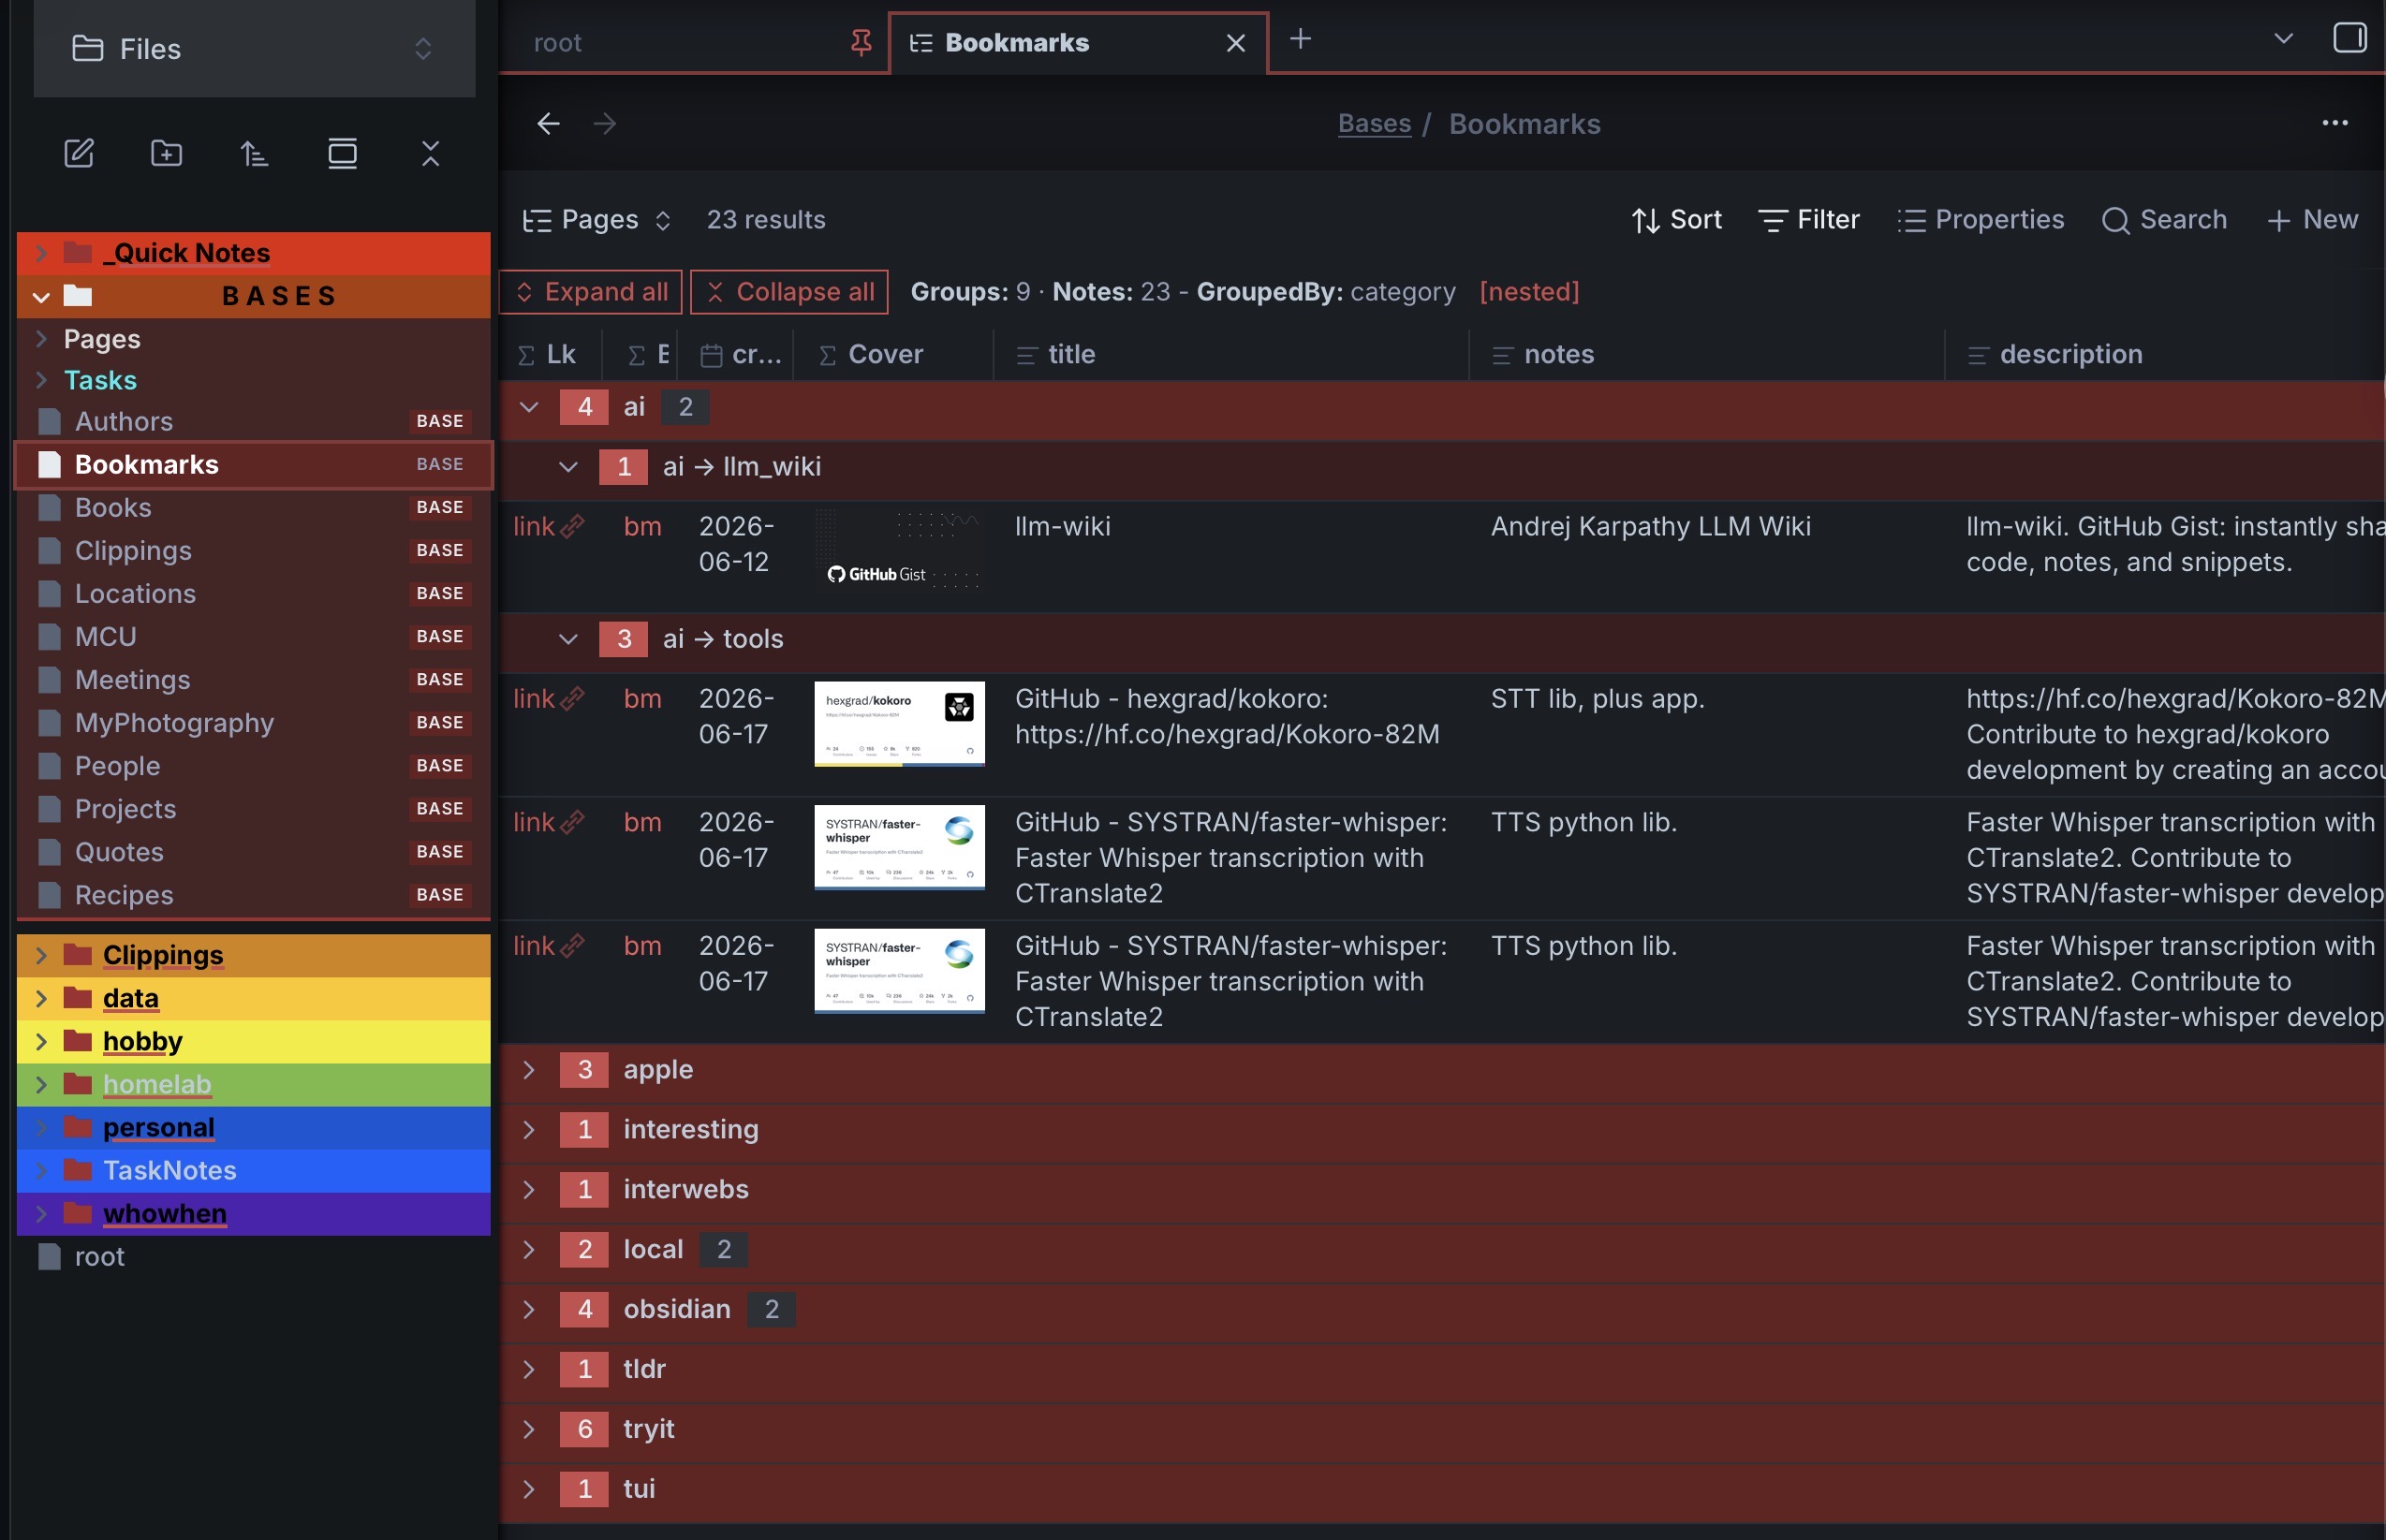Open the Pages view selector
Viewport: 2386px width, 1540px height.
click(597, 220)
